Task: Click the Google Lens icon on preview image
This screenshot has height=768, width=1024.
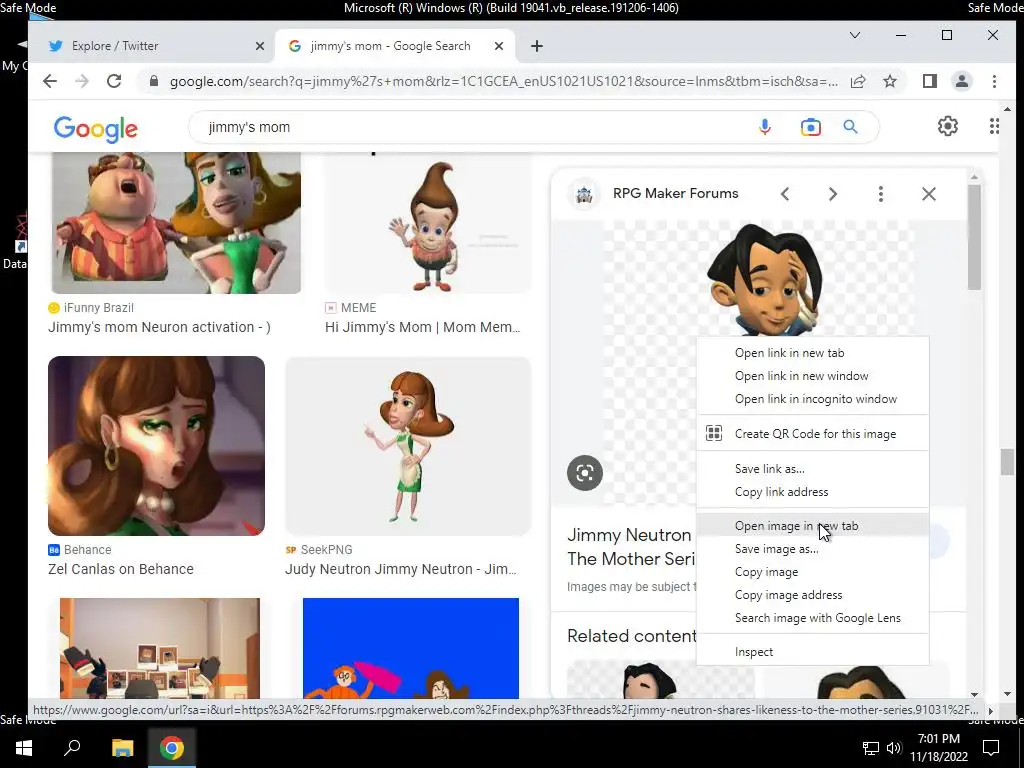Action: 585,473
